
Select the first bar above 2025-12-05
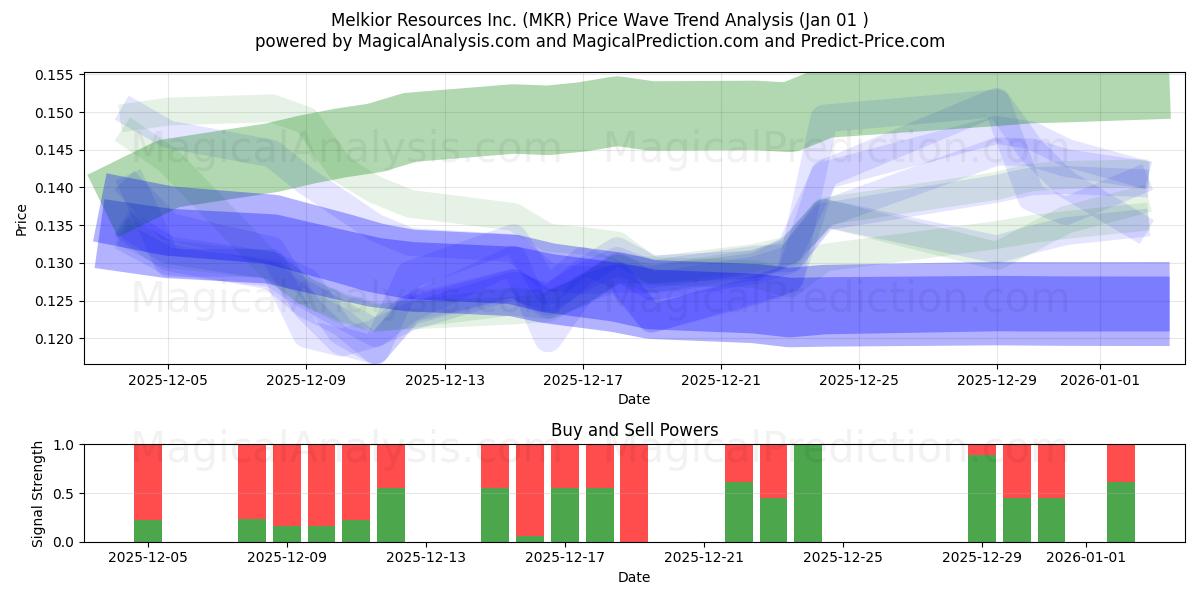tap(148, 493)
